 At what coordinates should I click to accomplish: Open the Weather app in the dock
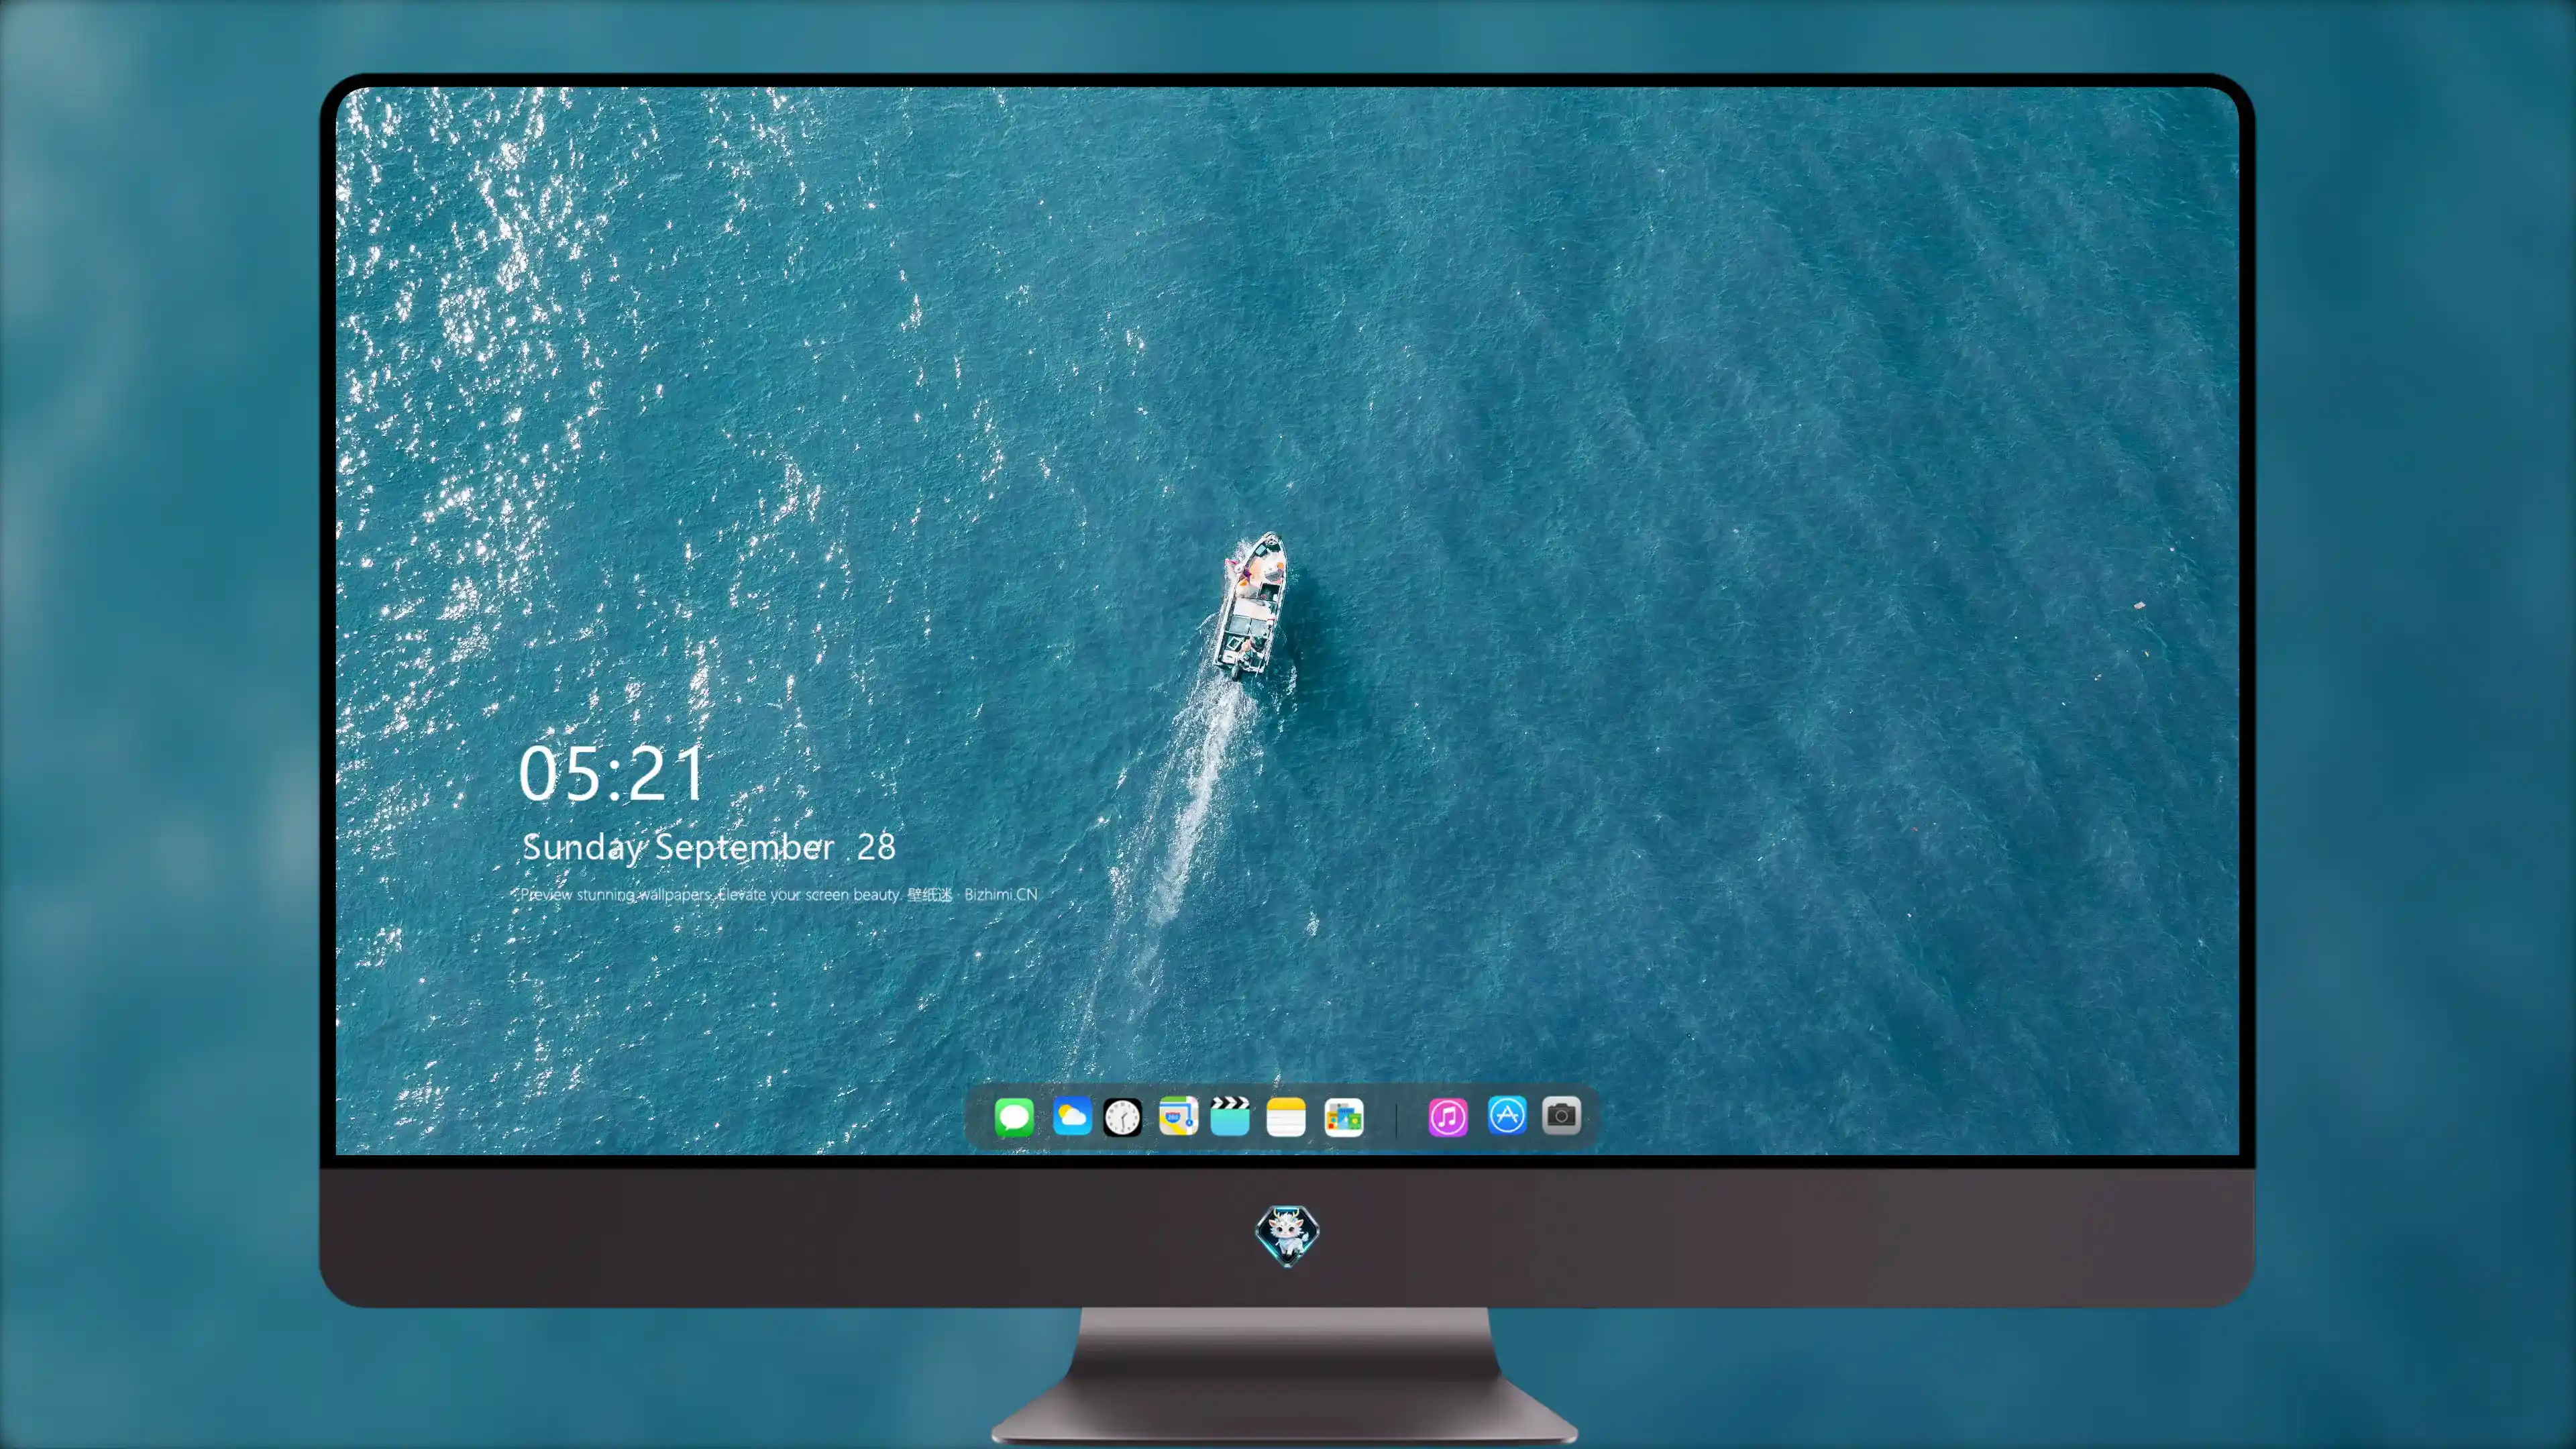pyautogui.click(x=1072, y=1116)
